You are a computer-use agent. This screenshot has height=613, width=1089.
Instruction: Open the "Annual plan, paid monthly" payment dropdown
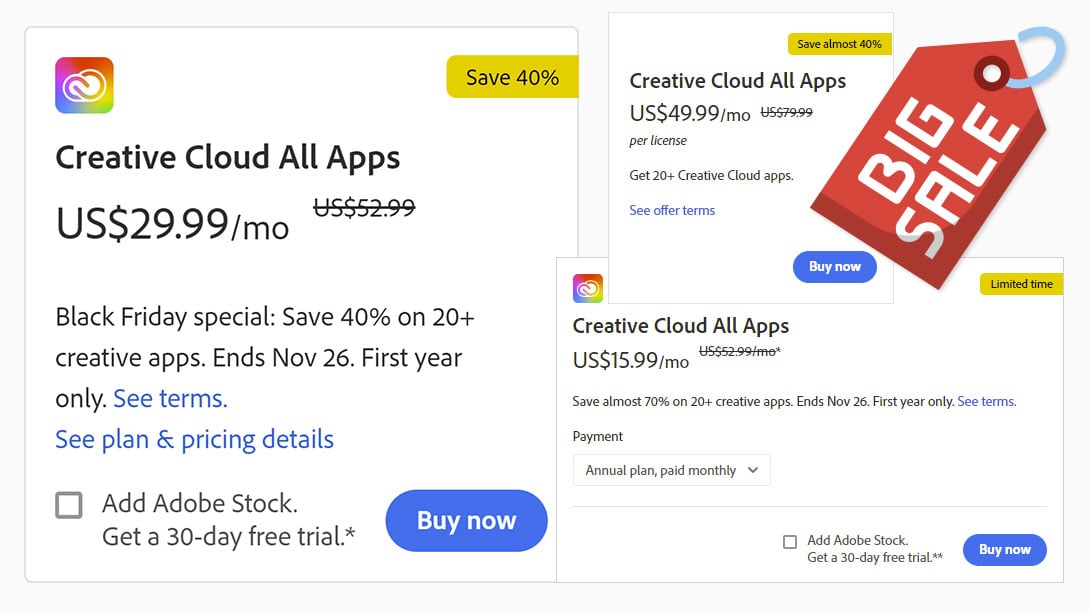coord(671,470)
